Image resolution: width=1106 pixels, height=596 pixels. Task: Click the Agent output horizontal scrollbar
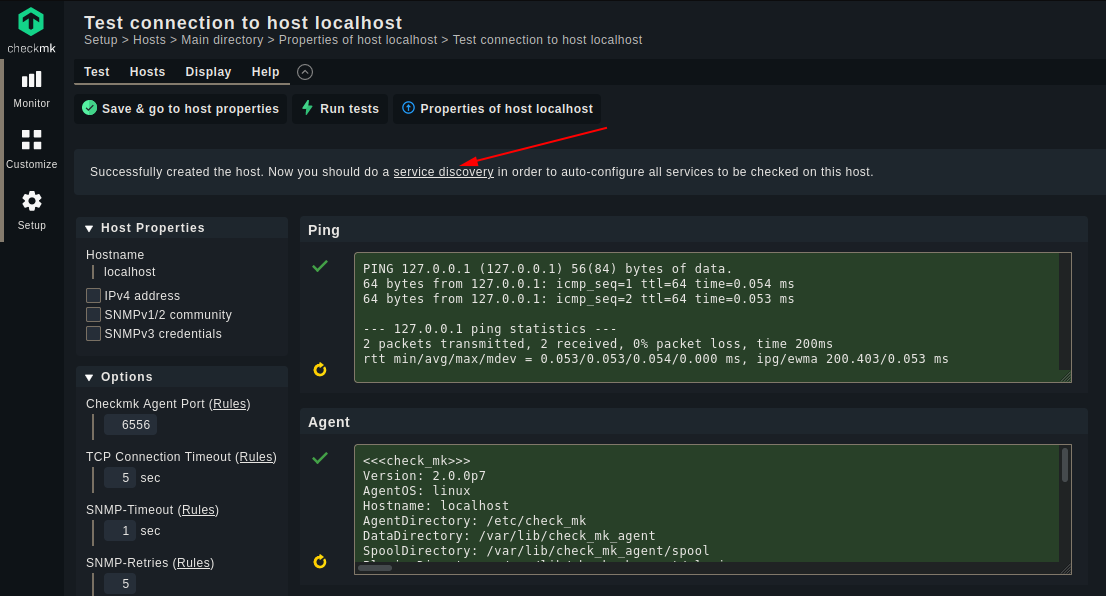(x=375, y=568)
